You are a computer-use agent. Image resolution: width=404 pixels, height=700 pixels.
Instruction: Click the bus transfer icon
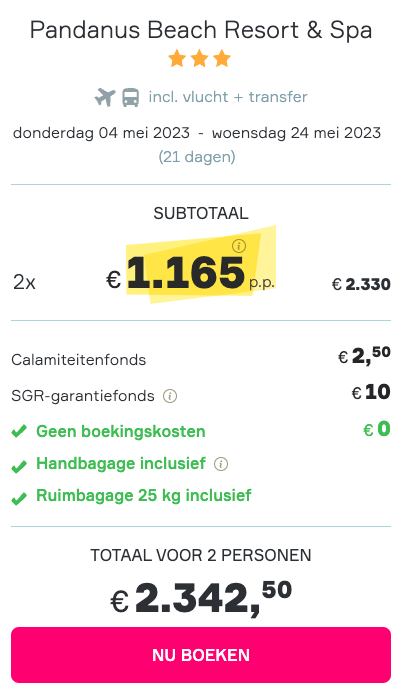tap(130, 97)
